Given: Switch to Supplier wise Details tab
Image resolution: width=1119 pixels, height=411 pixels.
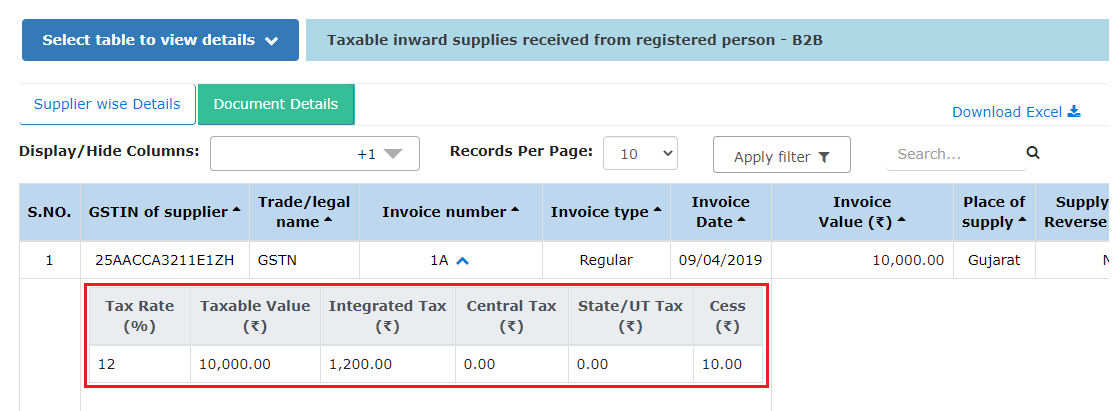Looking at the screenshot, I should pos(107,104).
